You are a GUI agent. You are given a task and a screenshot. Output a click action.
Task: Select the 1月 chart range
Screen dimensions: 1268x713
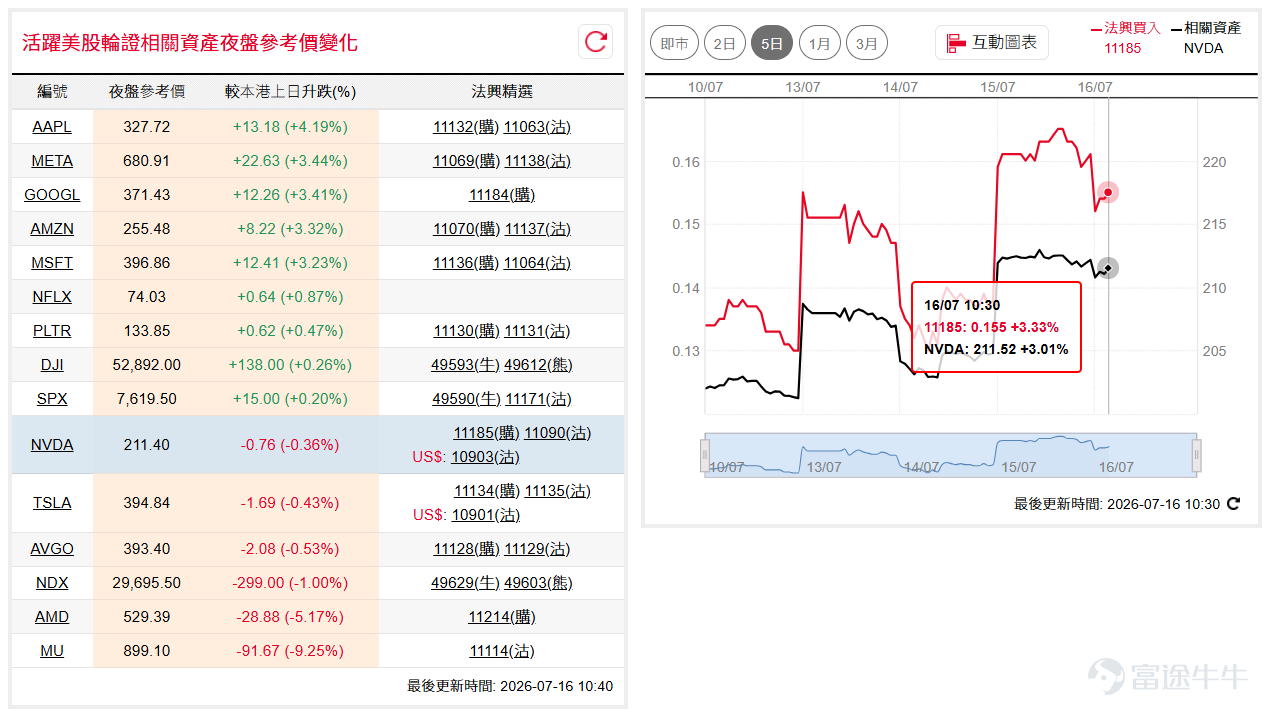(820, 43)
